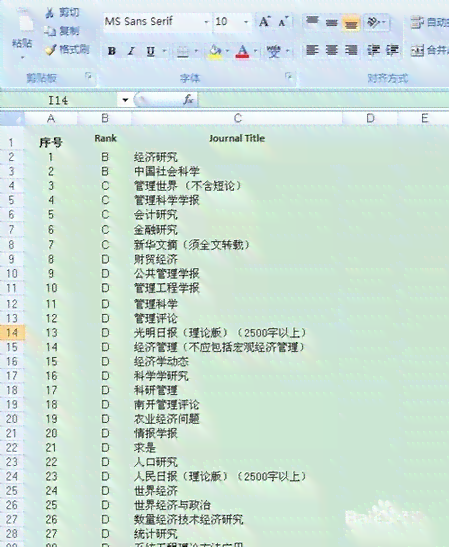Toggle underline formatting
The height and width of the screenshot is (548, 449).
(x=151, y=51)
